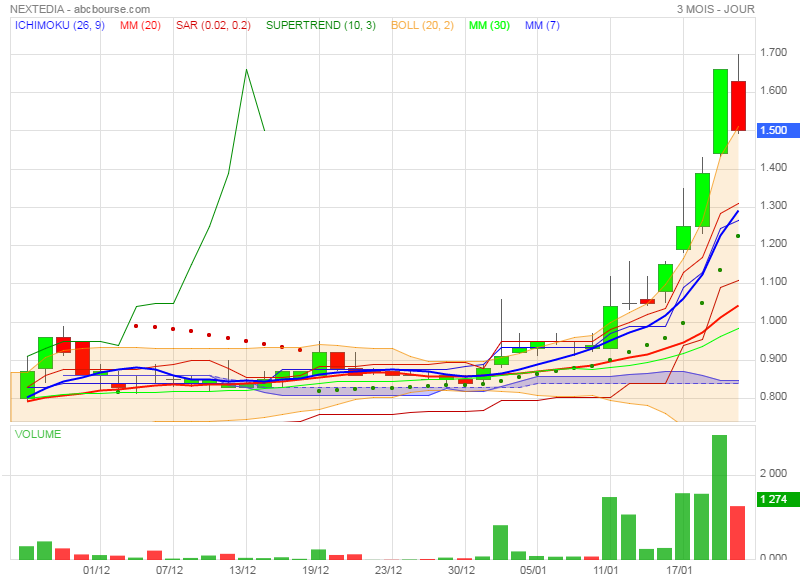This screenshot has width=800, height=580.
Task: Click the 1.700 price axis label
Action: (773, 53)
